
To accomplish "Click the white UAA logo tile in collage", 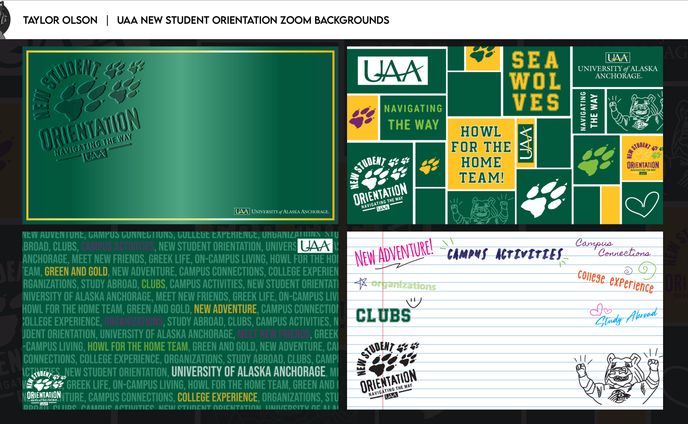I will tap(392, 70).
